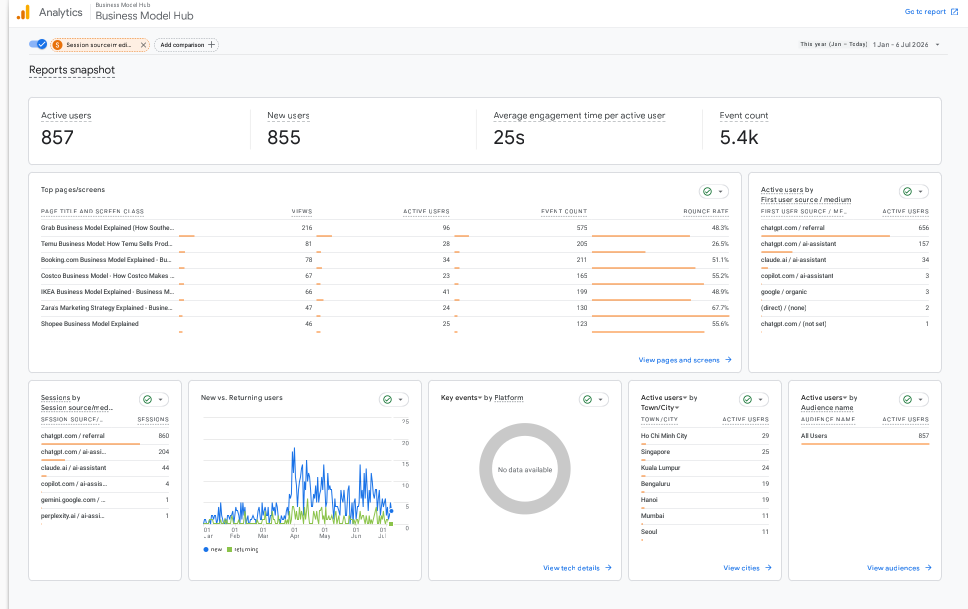Click green check icon in Key events by Platform card
This screenshot has height=609, width=968.
tap(587, 400)
